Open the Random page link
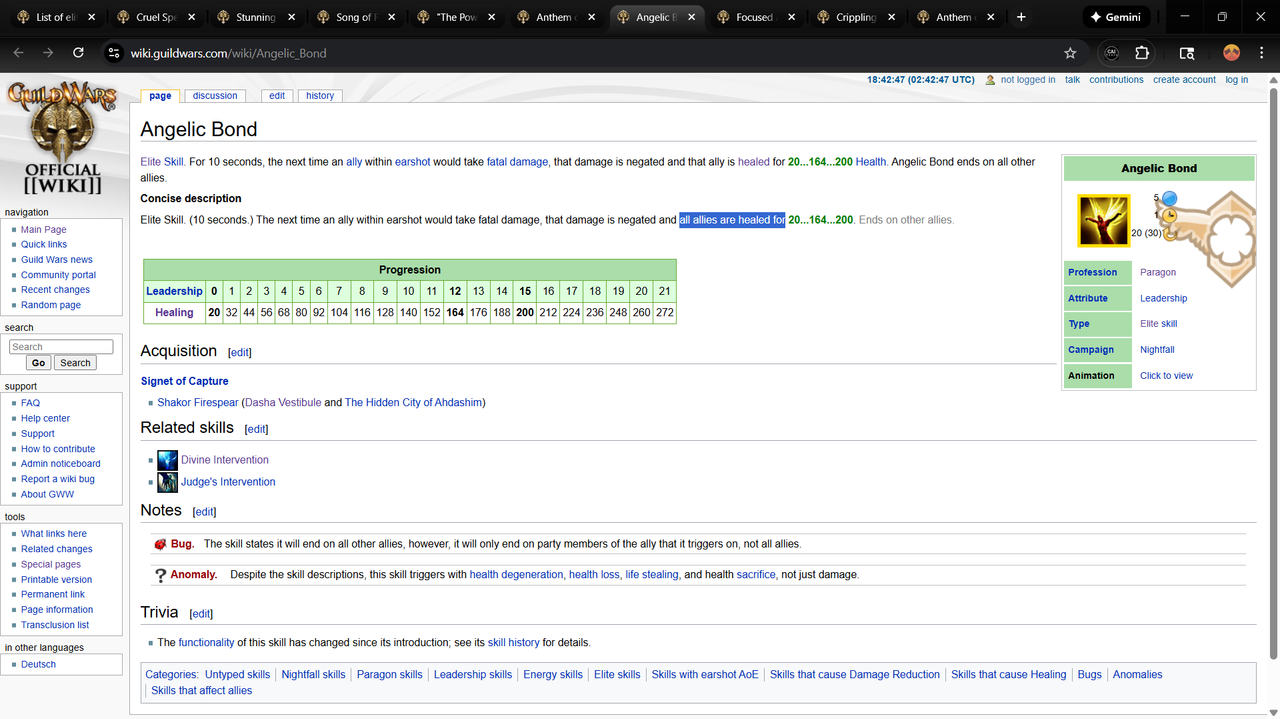The width and height of the screenshot is (1280, 719). [x=51, y=305]
